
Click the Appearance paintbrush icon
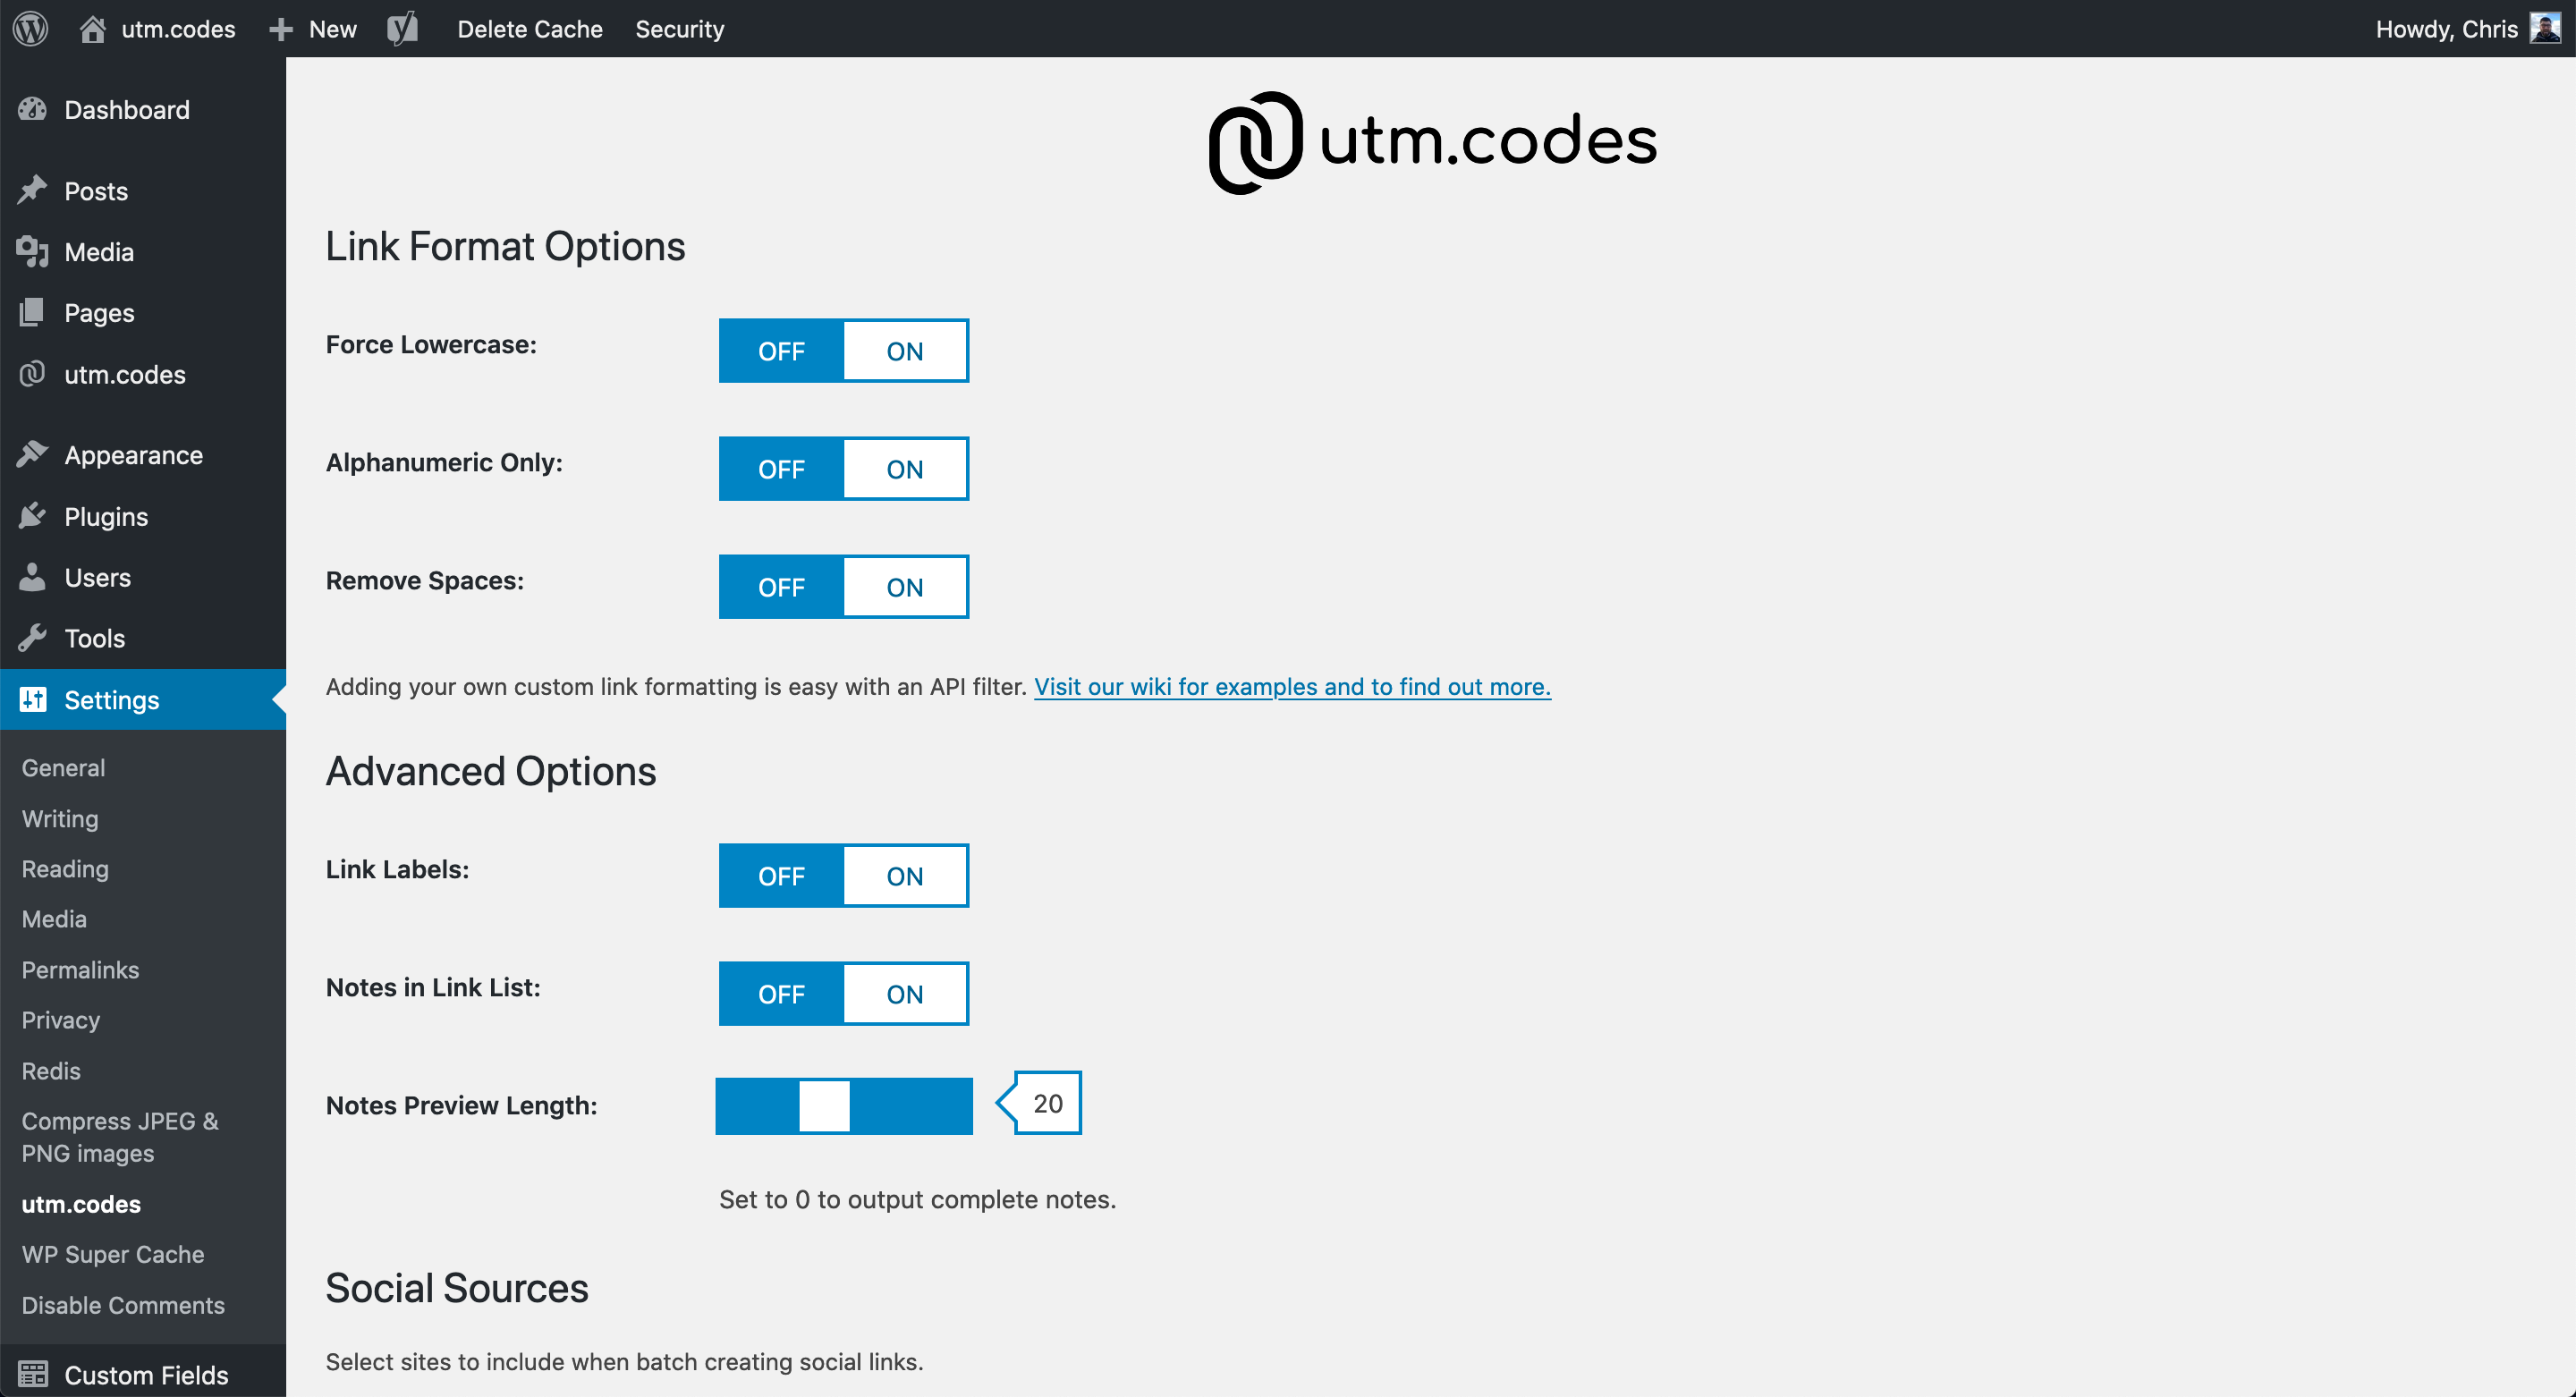tap(33, 455)
